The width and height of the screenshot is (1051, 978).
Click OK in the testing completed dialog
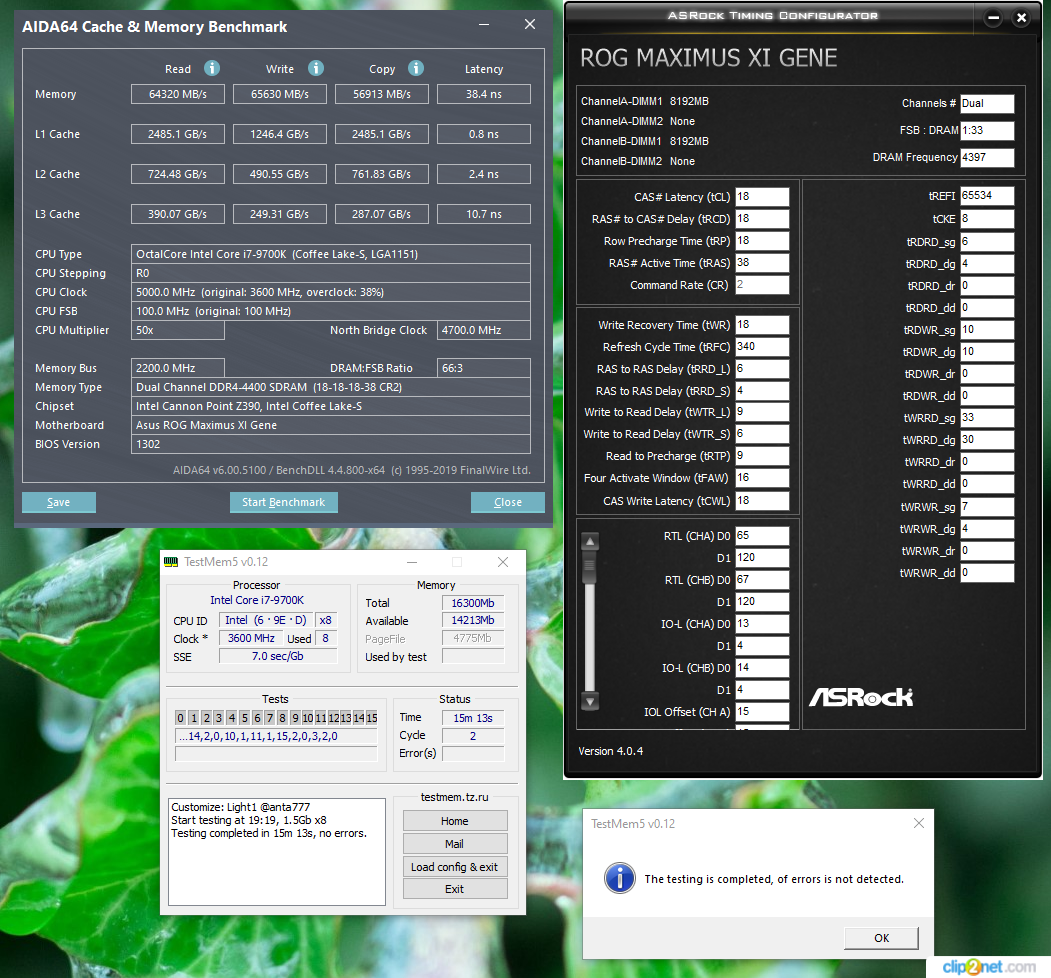(881, 938)
